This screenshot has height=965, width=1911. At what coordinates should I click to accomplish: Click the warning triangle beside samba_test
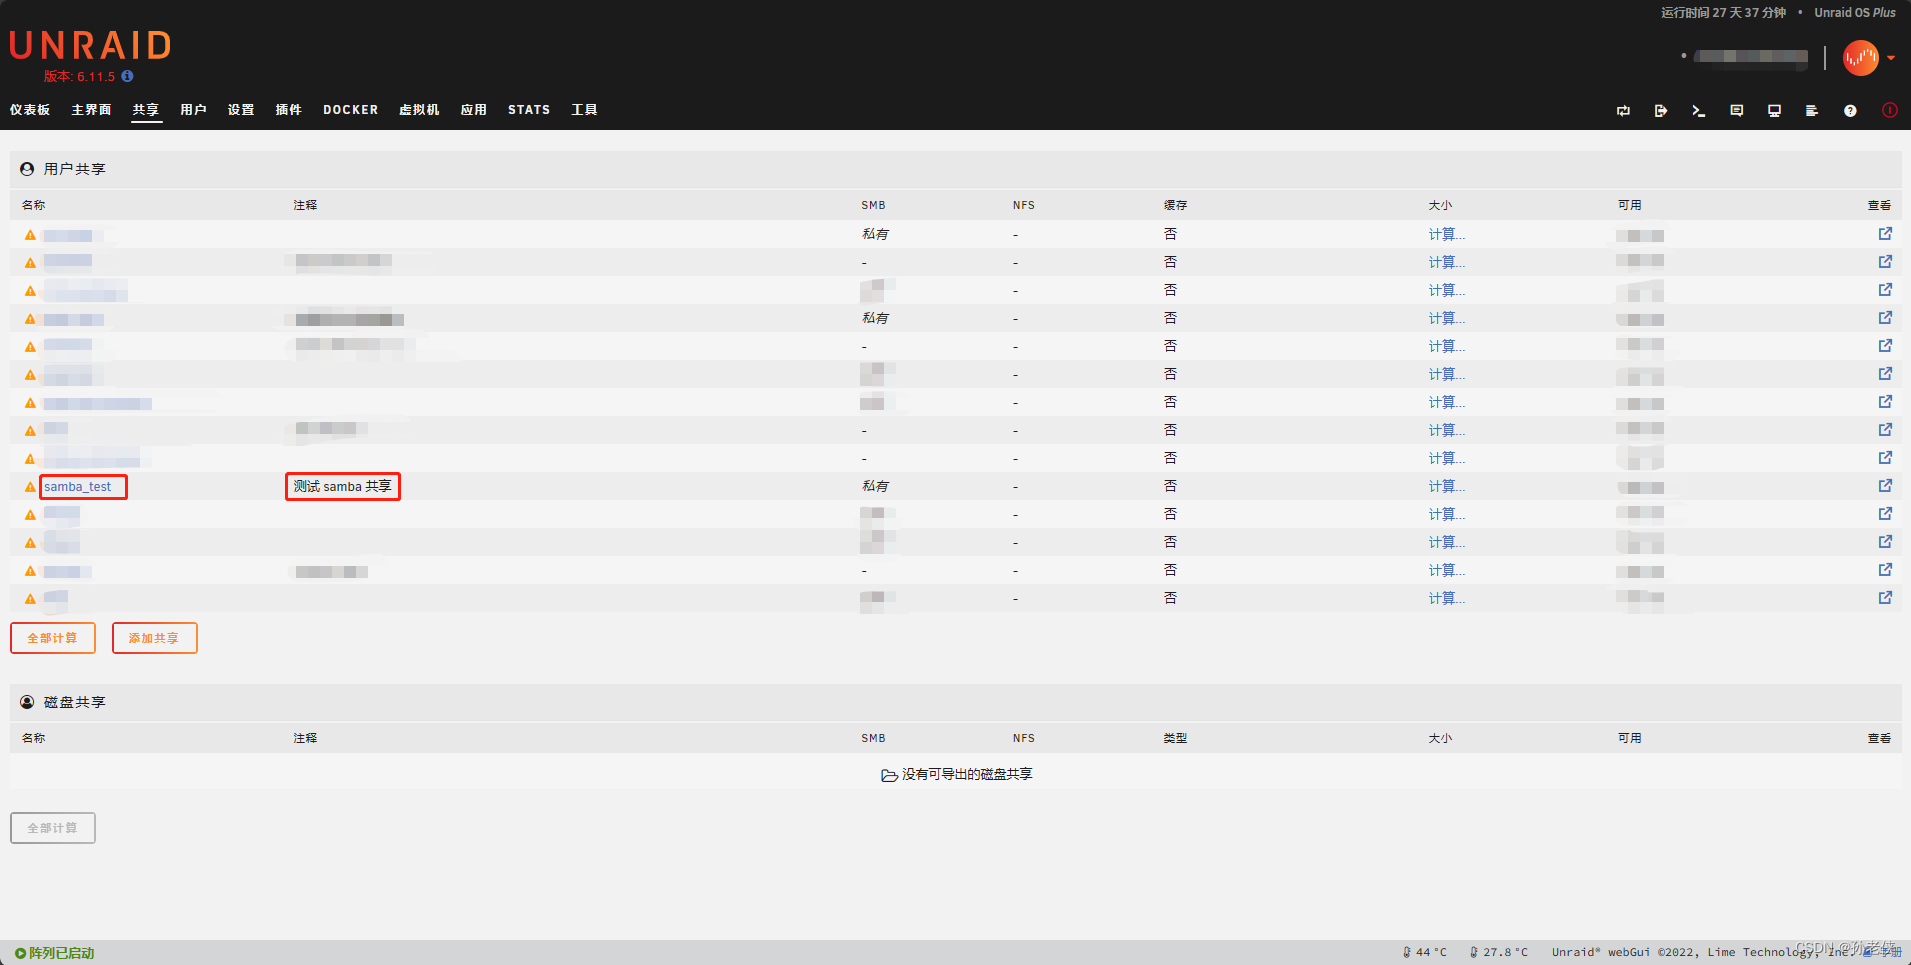30,487
